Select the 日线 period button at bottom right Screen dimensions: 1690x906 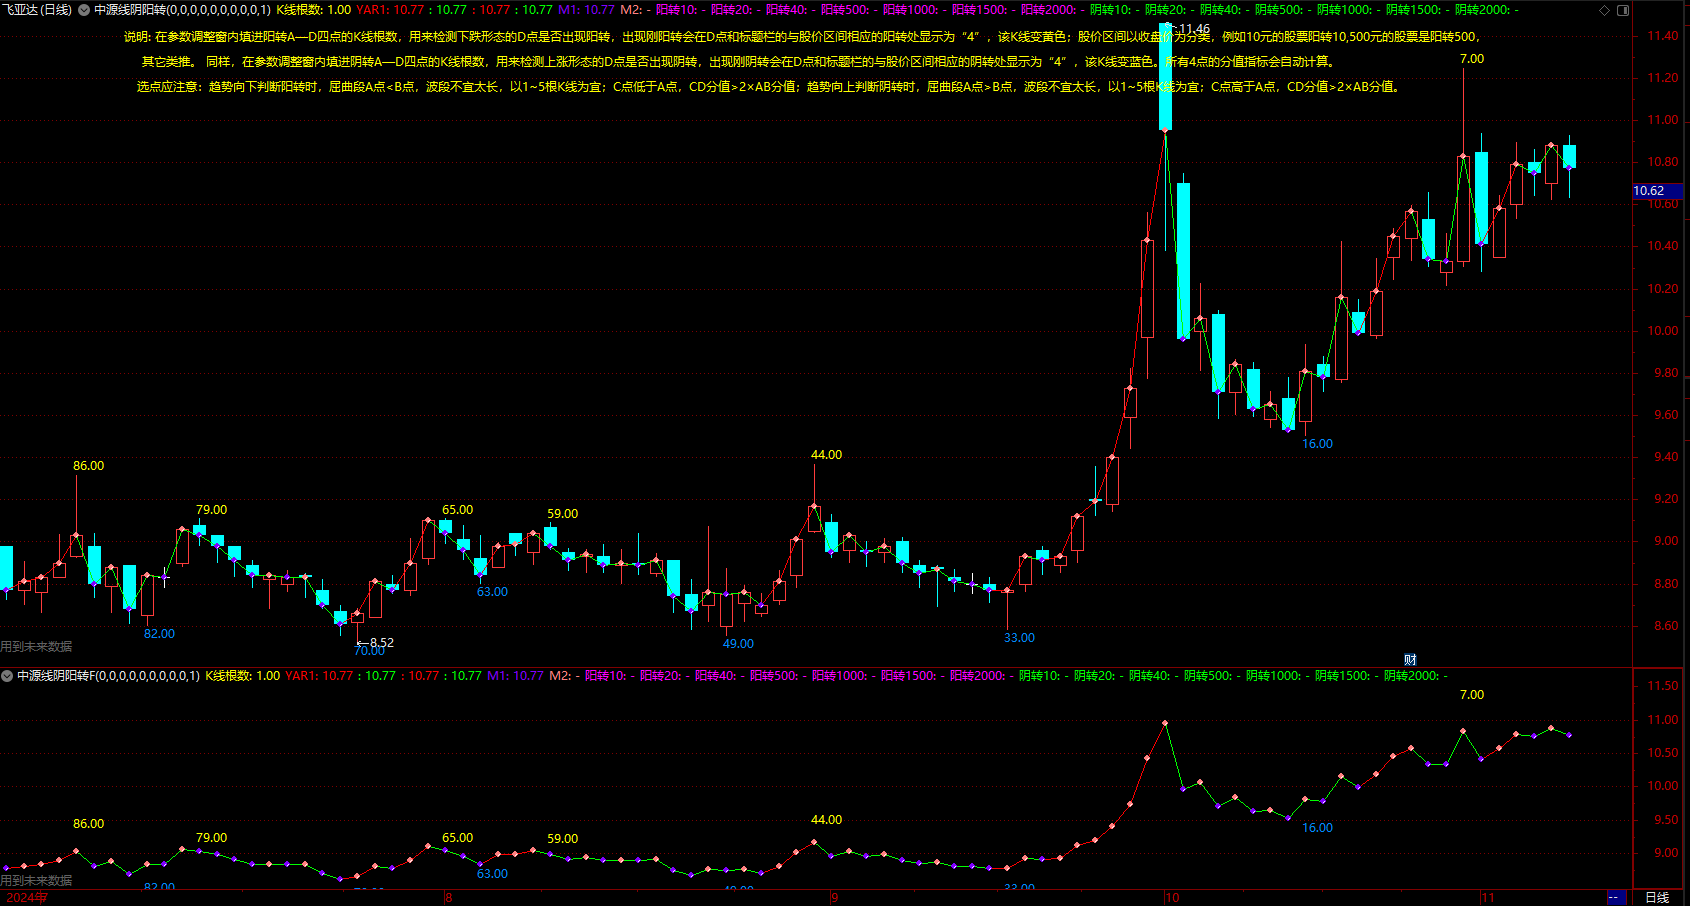1658,898
